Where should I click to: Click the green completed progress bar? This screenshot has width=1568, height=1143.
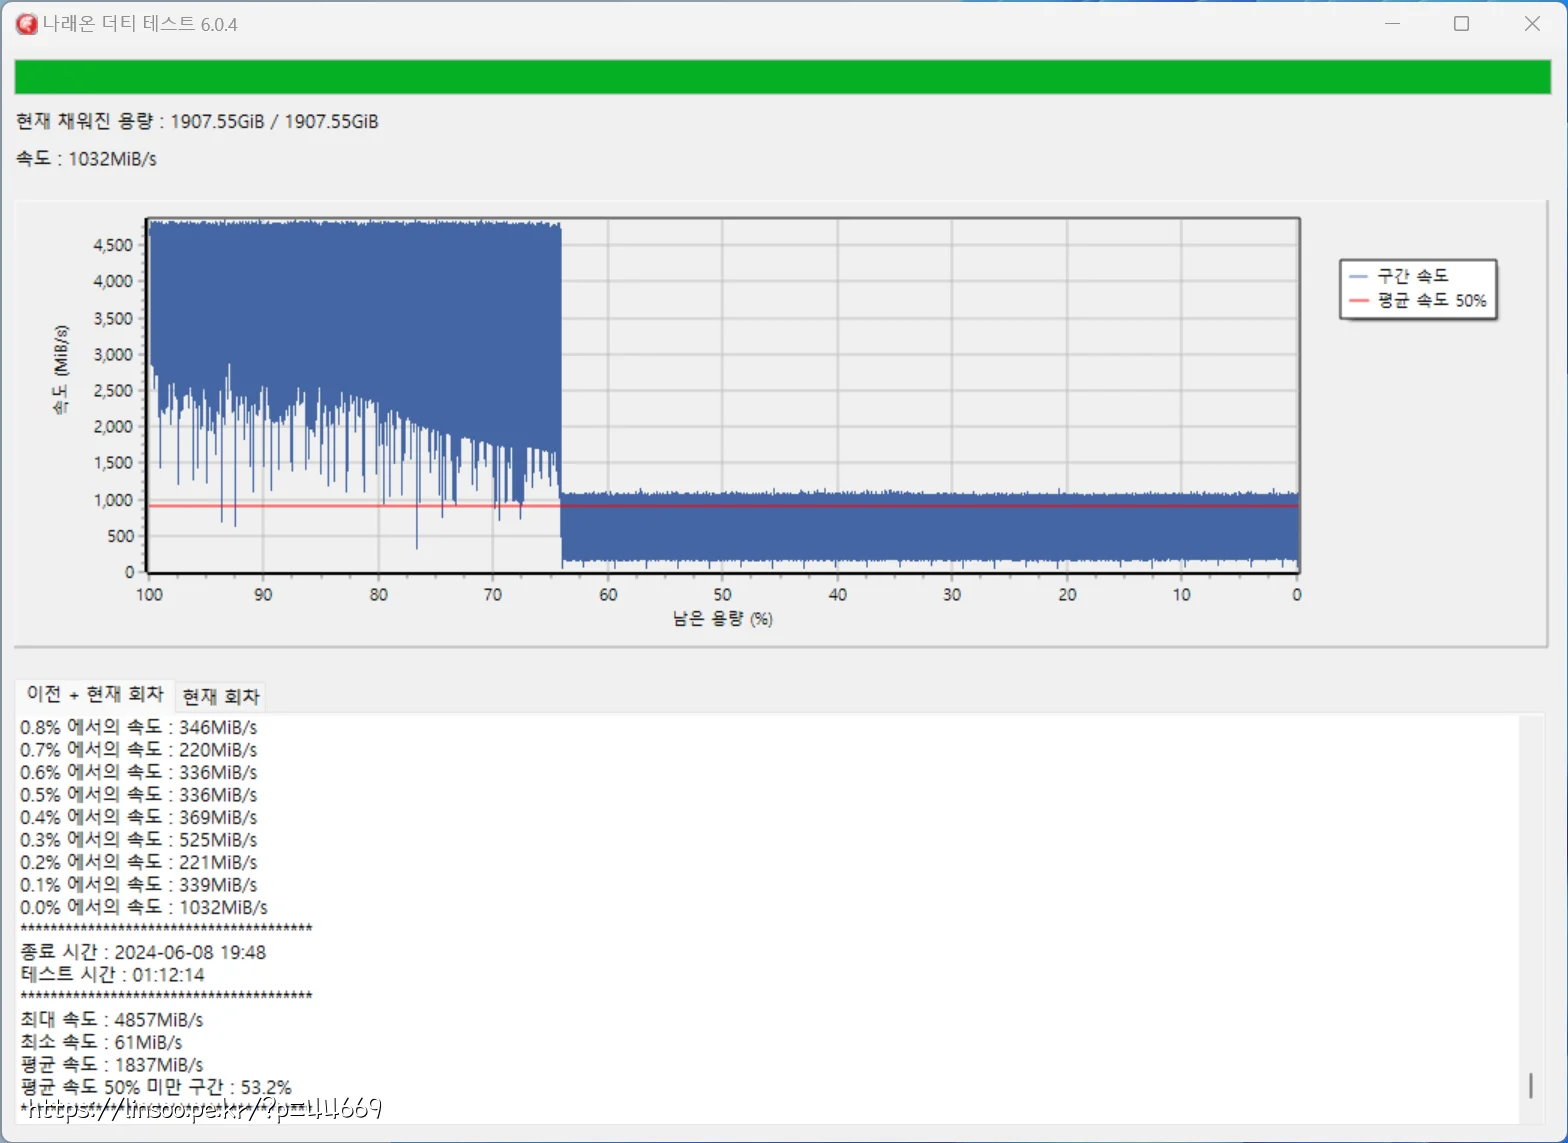coord(783,77)
